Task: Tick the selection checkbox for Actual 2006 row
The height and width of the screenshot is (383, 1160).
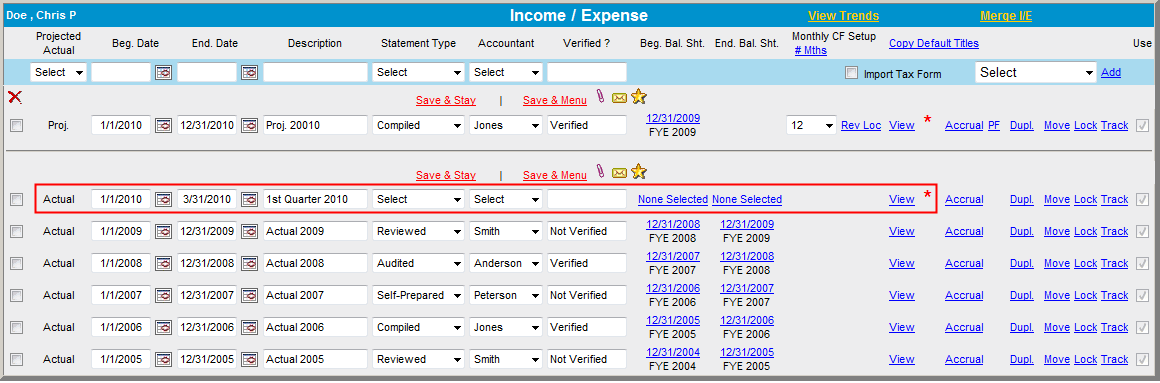Action: 16,328
